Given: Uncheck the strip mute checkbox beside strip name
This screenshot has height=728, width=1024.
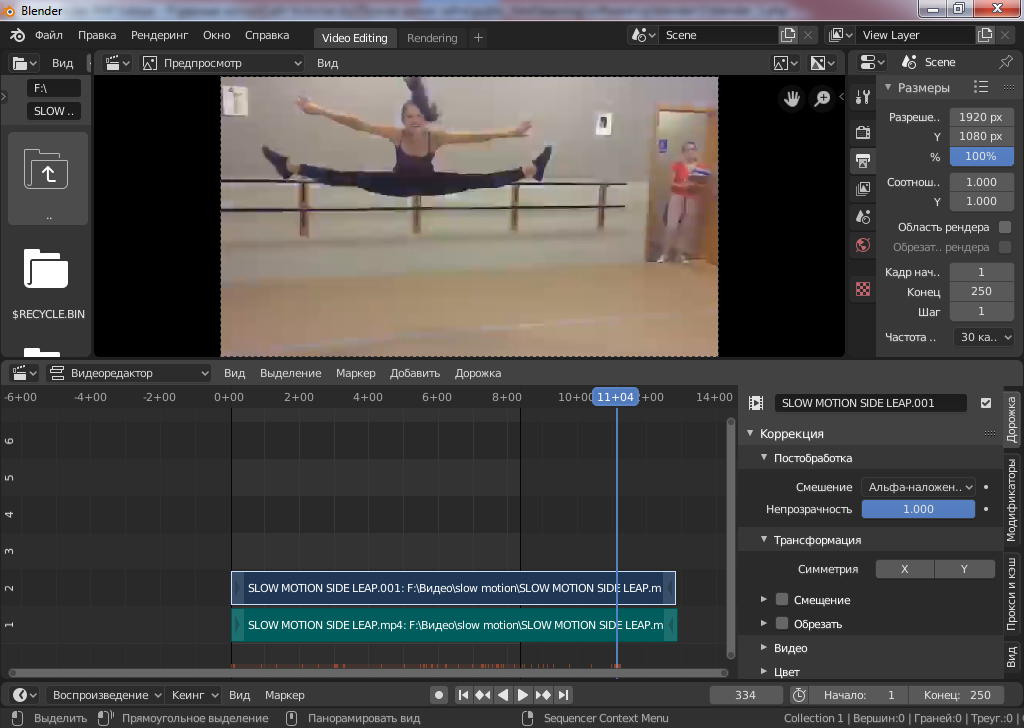Looking at the screenshot, I should click(x=986, y=403).
